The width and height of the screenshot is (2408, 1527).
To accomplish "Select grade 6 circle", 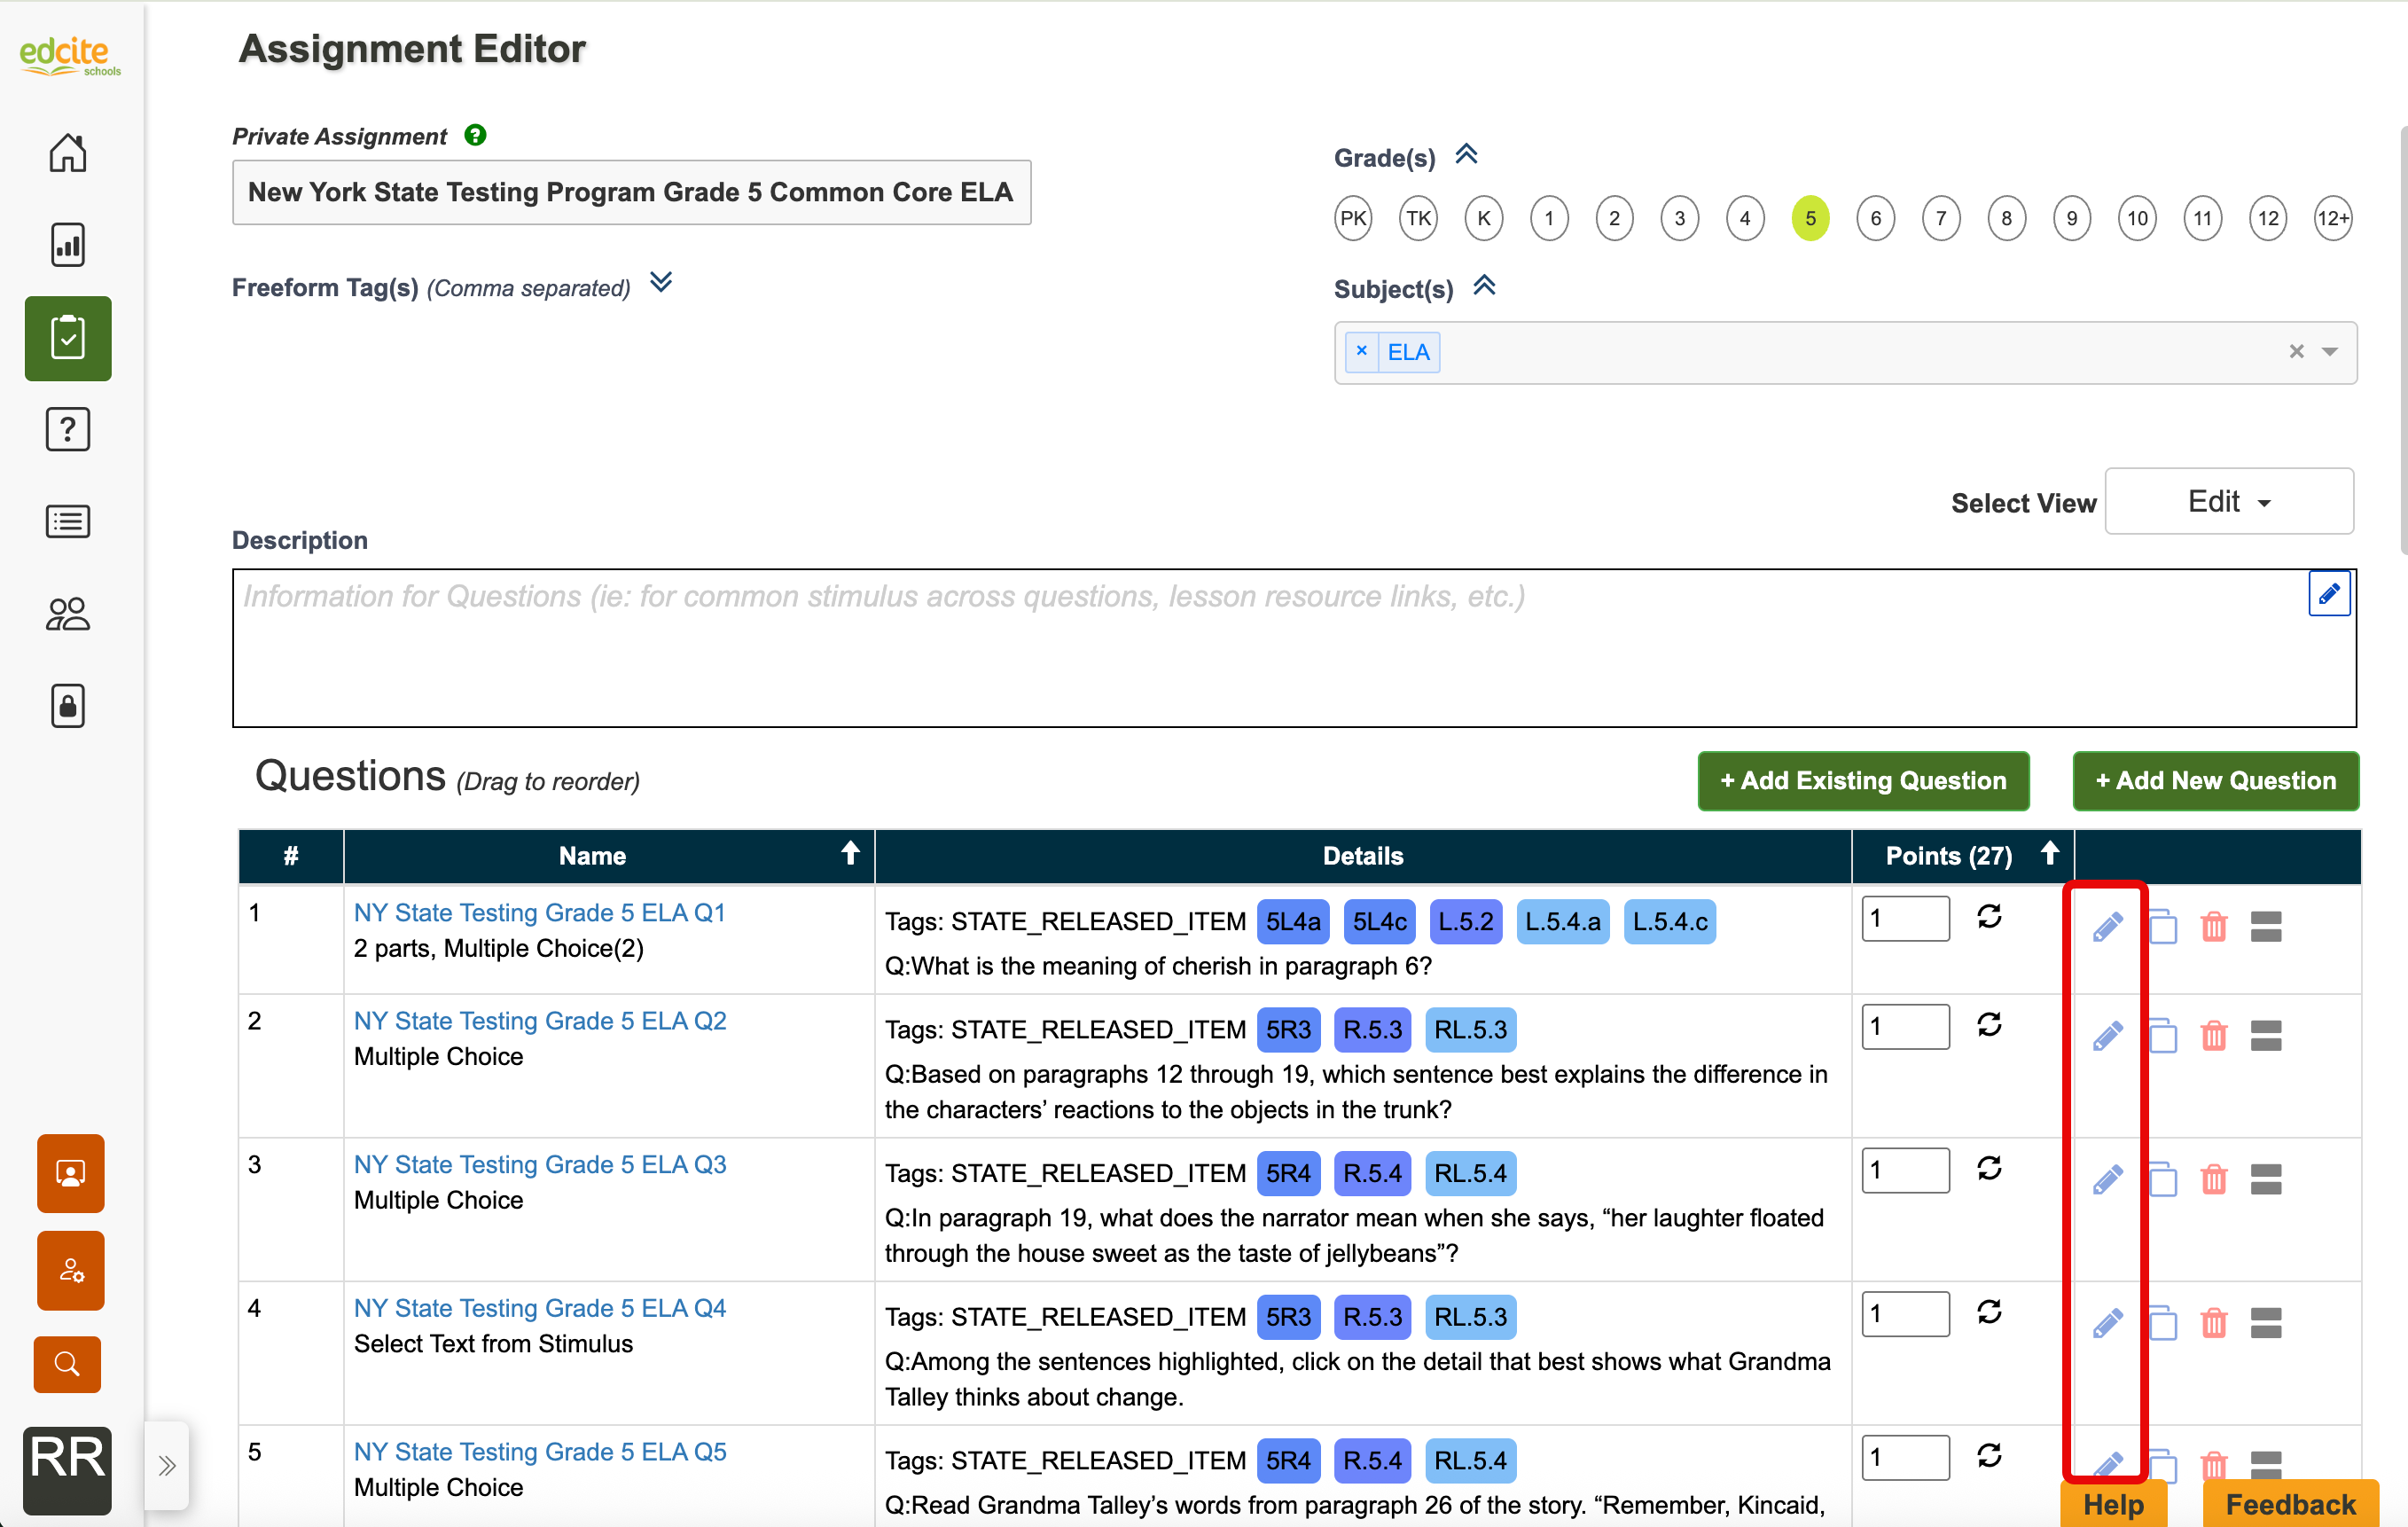I will coord(1875,218).
